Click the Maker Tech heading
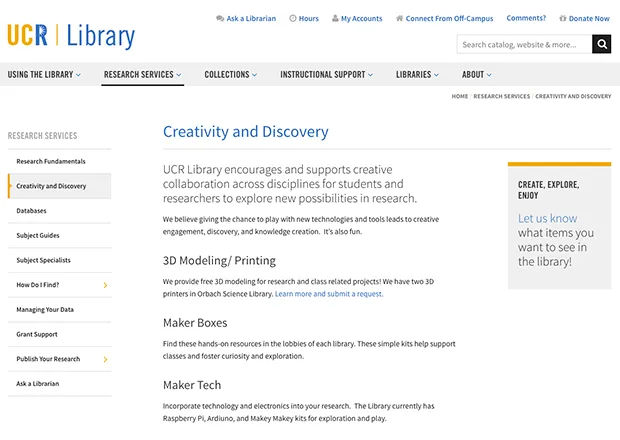Viewport: 620px width, 440px height. [192, 385]
